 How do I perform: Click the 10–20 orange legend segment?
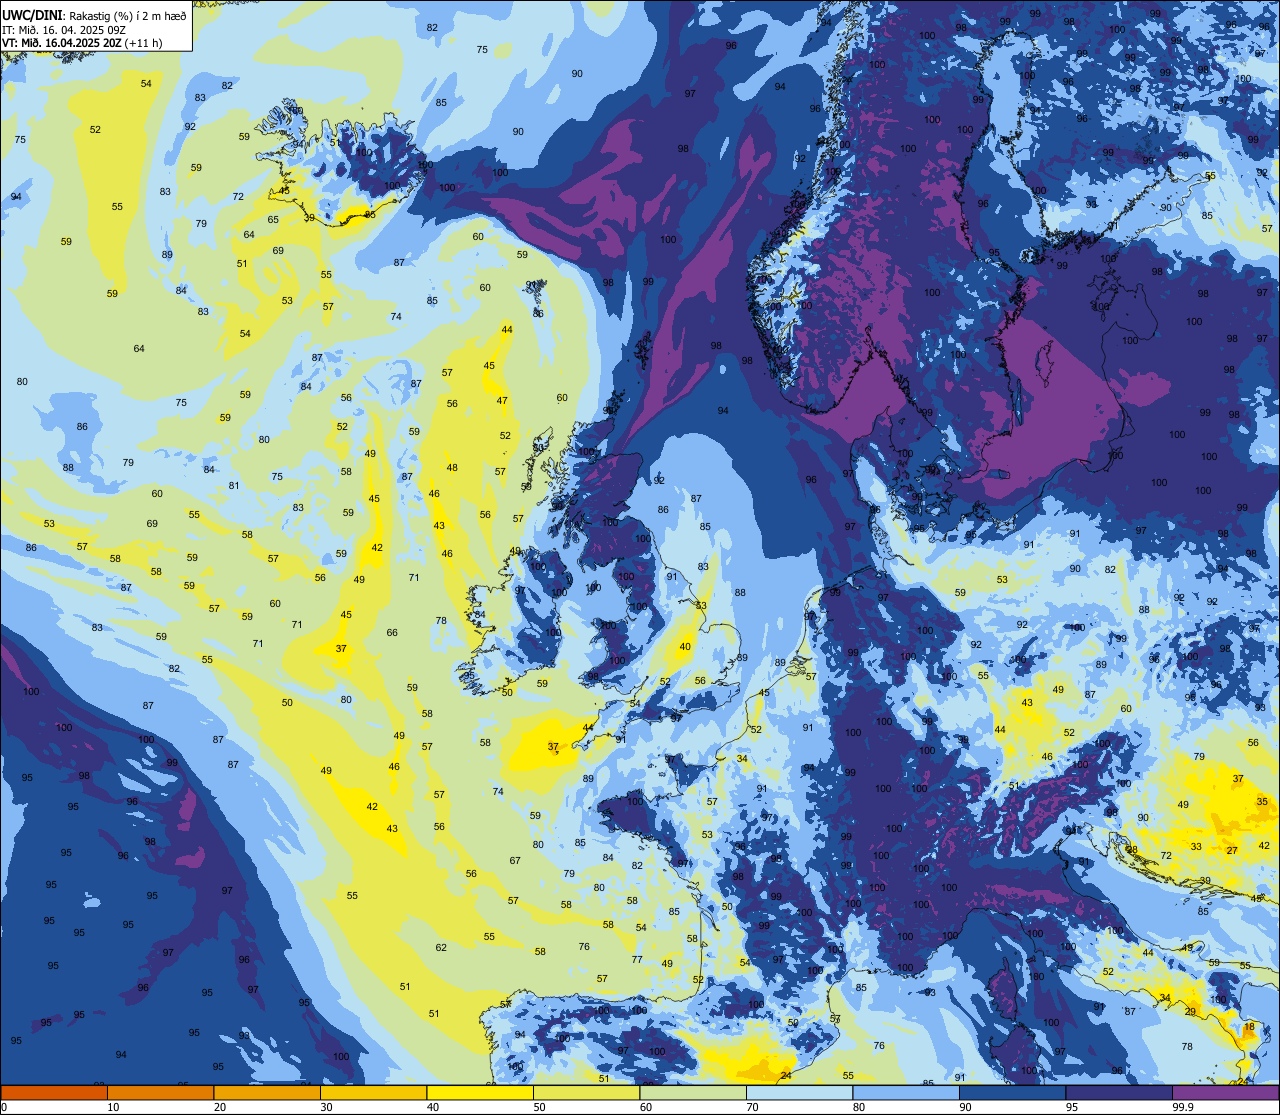(x=160, y=1092)
